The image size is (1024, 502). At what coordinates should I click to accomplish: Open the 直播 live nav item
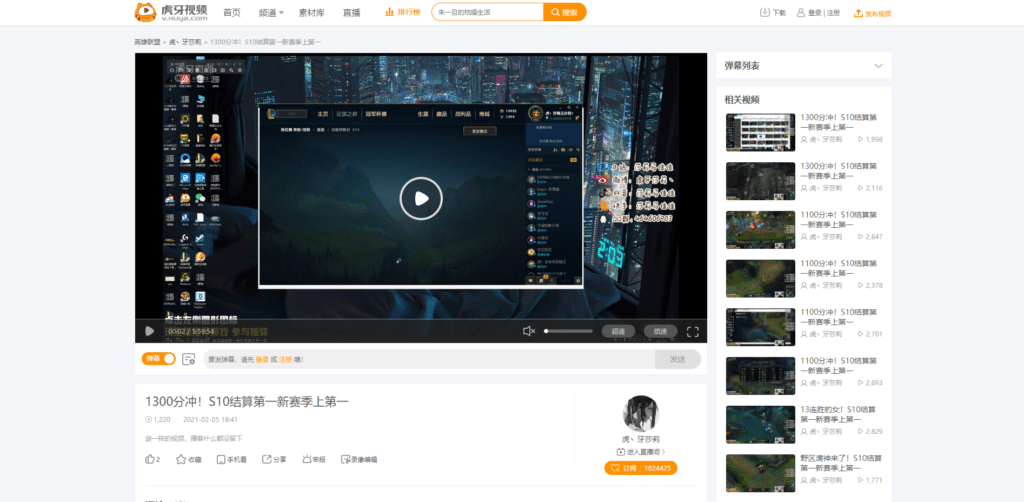351,12
